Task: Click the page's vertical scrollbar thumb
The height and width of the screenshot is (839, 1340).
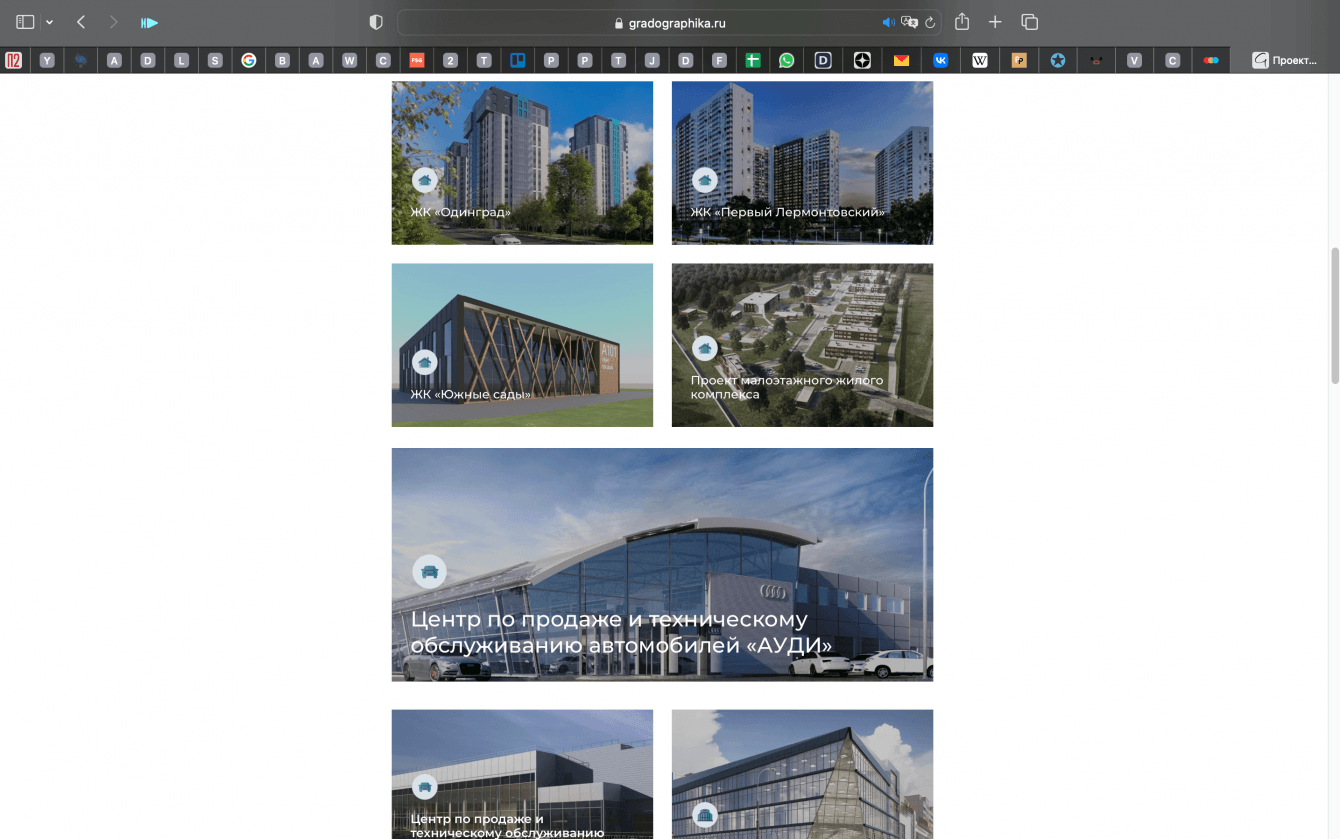Action: (x=1334, y=315)
